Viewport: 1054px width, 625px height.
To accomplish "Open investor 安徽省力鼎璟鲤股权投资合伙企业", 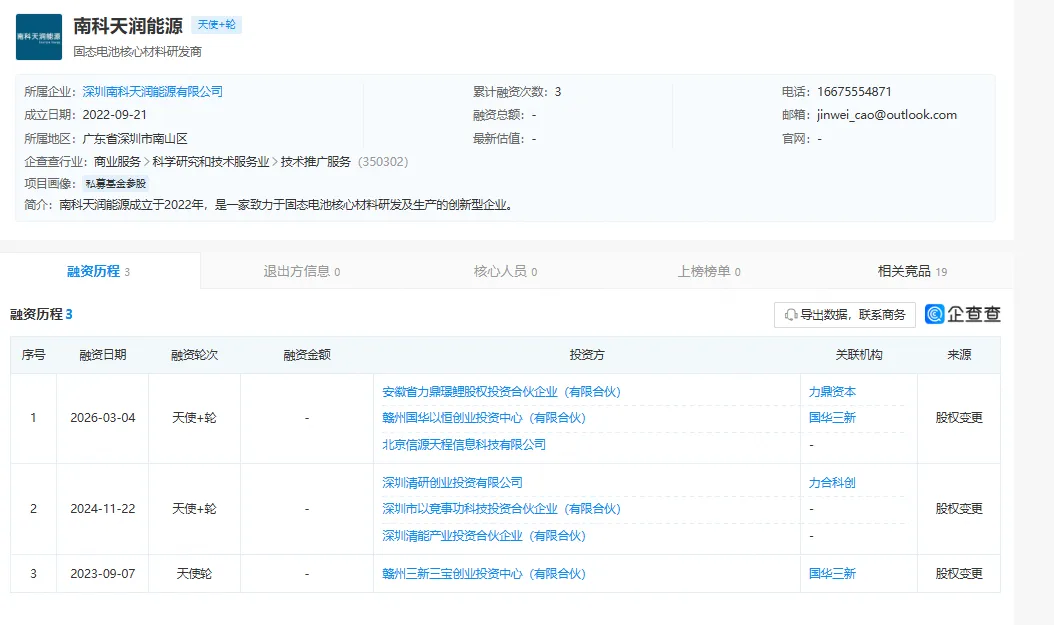I will (501, 392).
